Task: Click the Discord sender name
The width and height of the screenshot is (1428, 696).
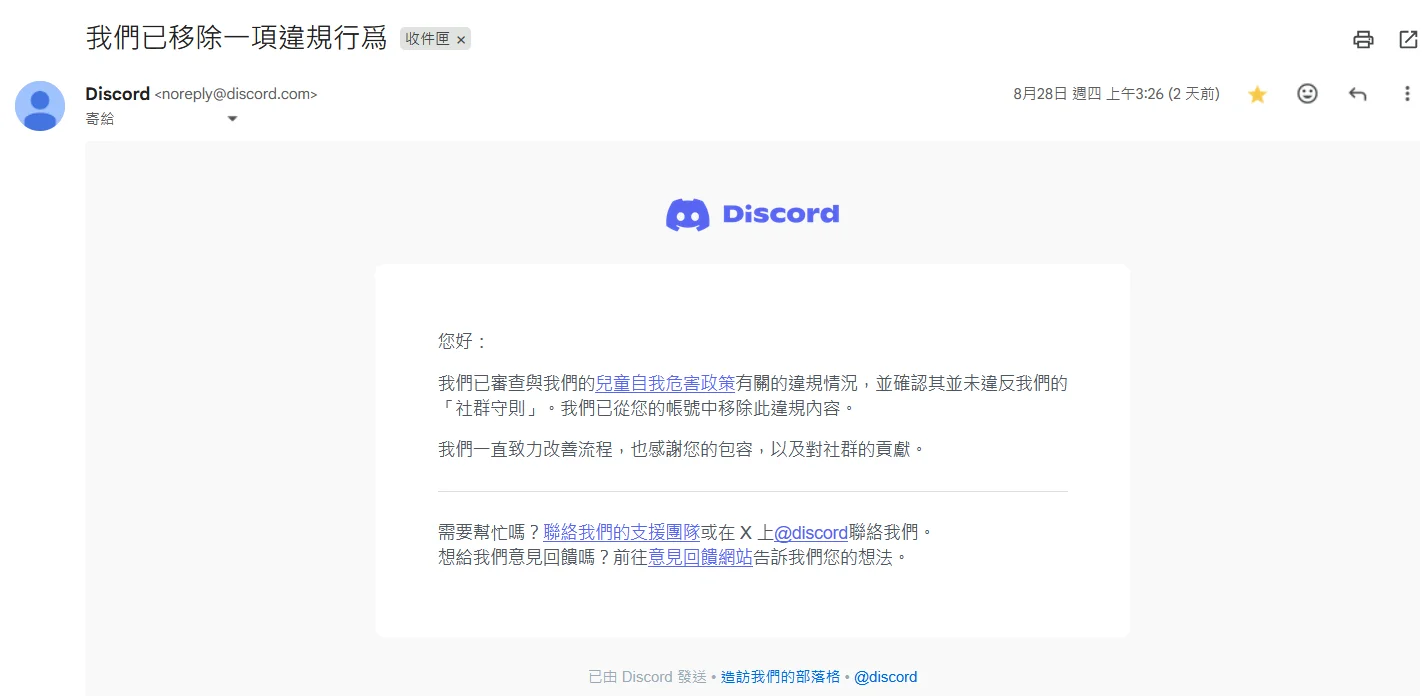Action: coord(117,93)
